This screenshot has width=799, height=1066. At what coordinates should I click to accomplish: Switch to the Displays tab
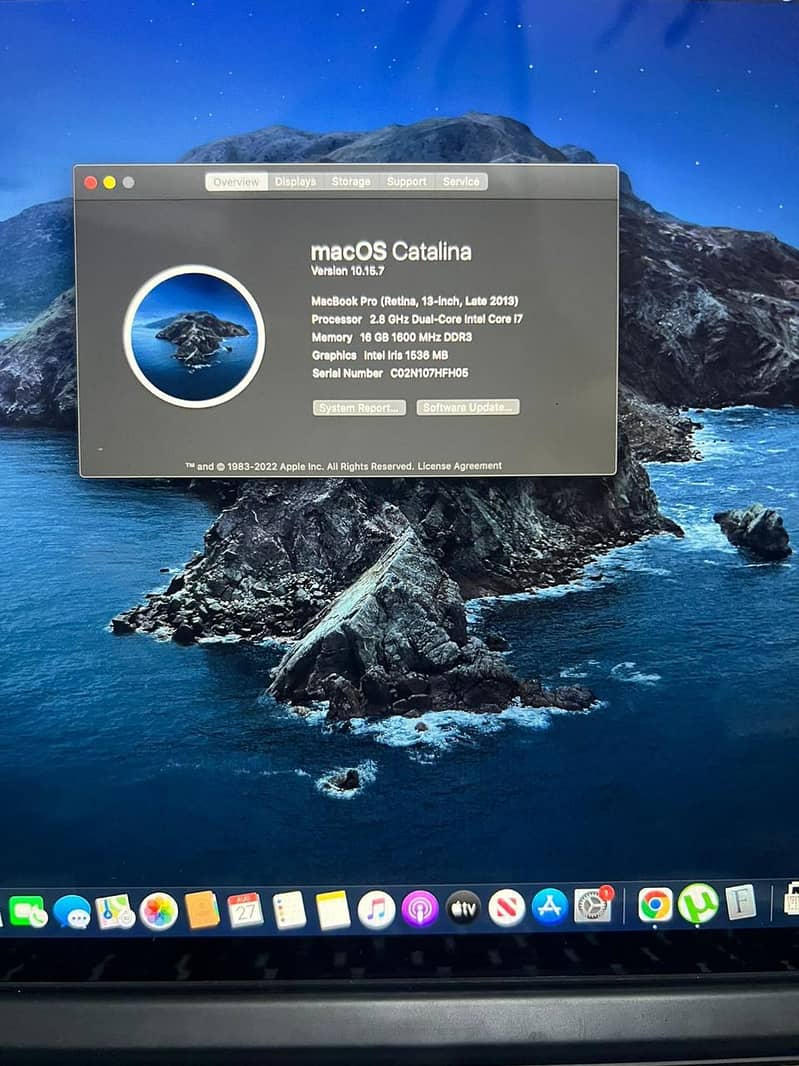(295, 182)
